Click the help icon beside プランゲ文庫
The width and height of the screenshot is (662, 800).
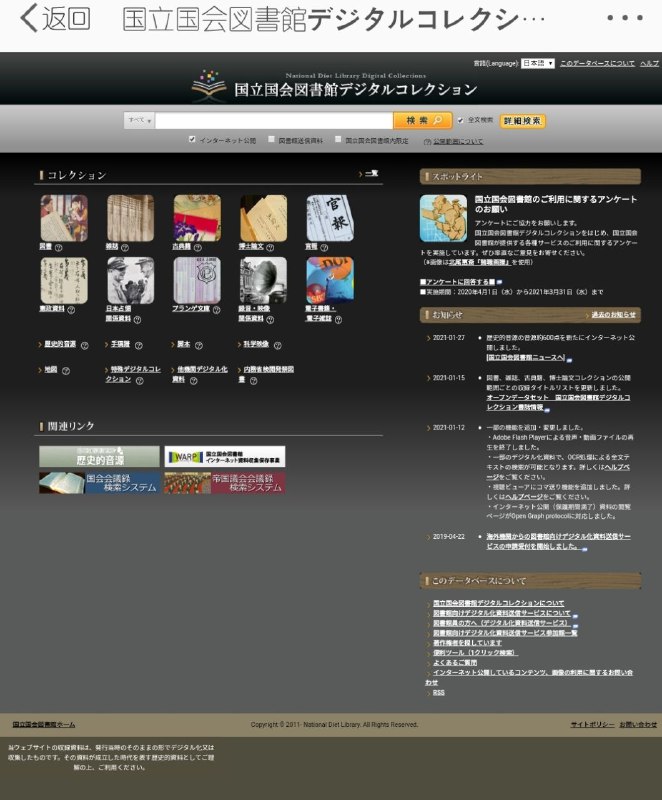217,310
